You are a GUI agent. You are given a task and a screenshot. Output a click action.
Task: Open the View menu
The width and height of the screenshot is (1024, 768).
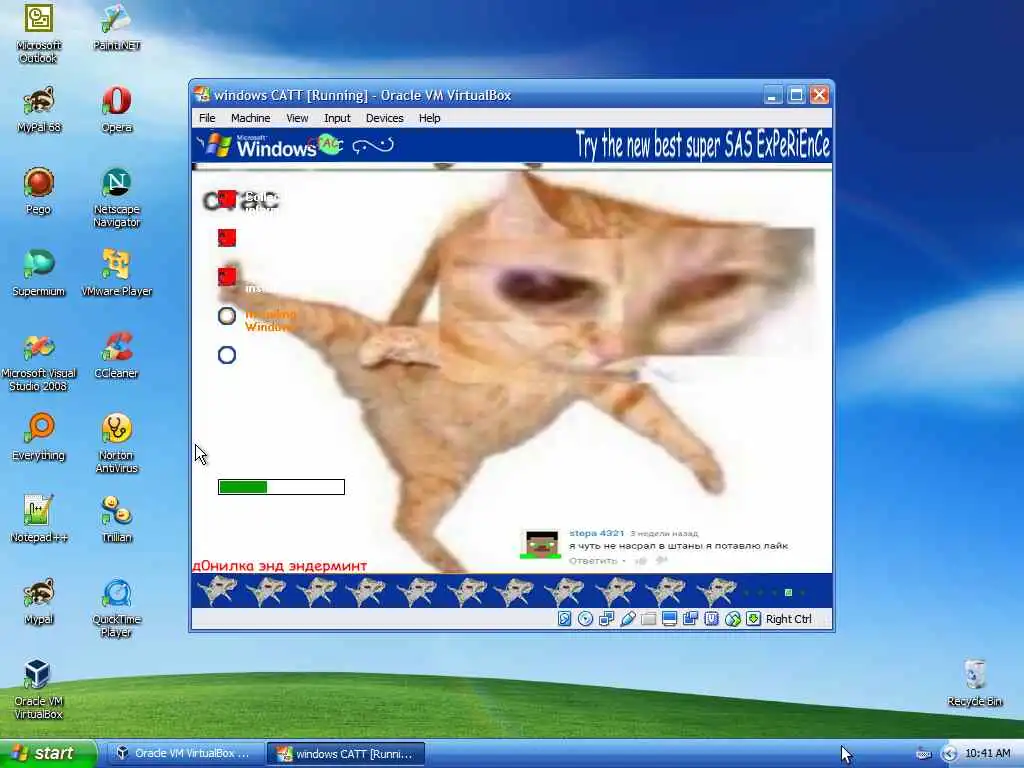tap(297, 118)
